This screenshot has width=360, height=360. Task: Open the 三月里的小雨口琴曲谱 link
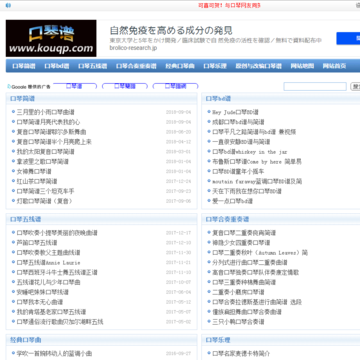(x=45, y=112)
